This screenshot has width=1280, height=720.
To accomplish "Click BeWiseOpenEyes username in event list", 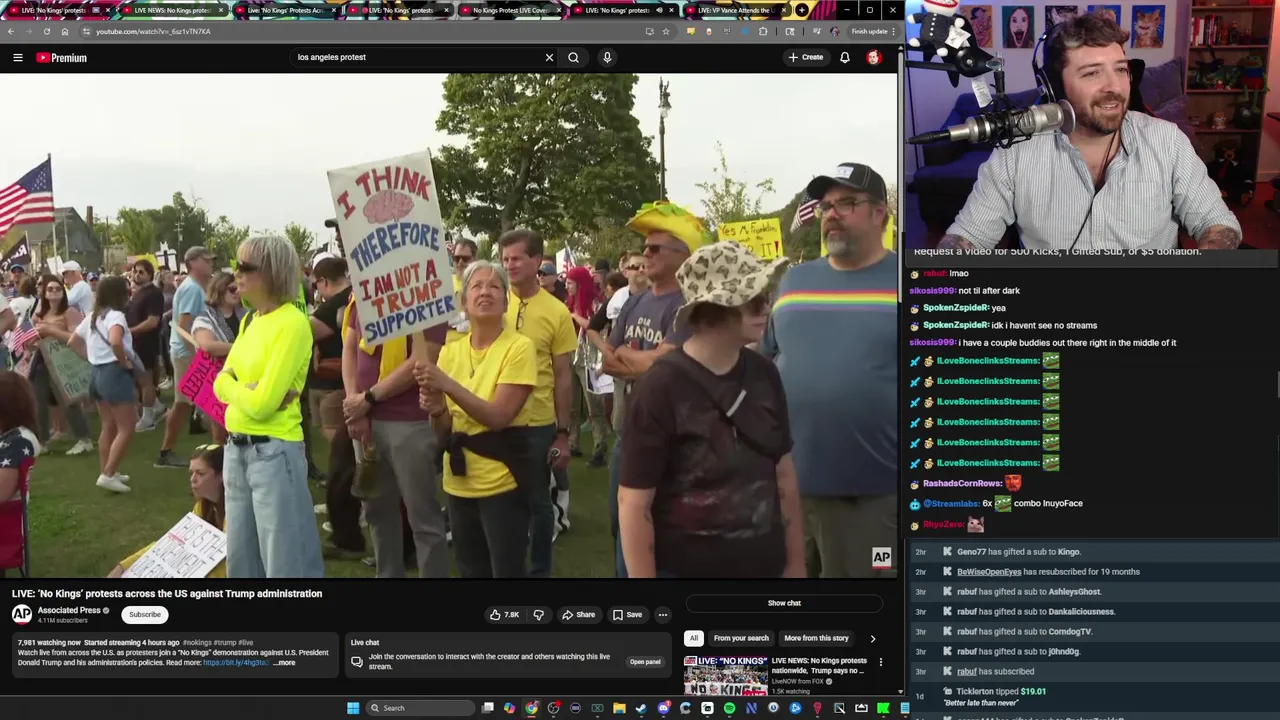I will click(x=989, y=572).
